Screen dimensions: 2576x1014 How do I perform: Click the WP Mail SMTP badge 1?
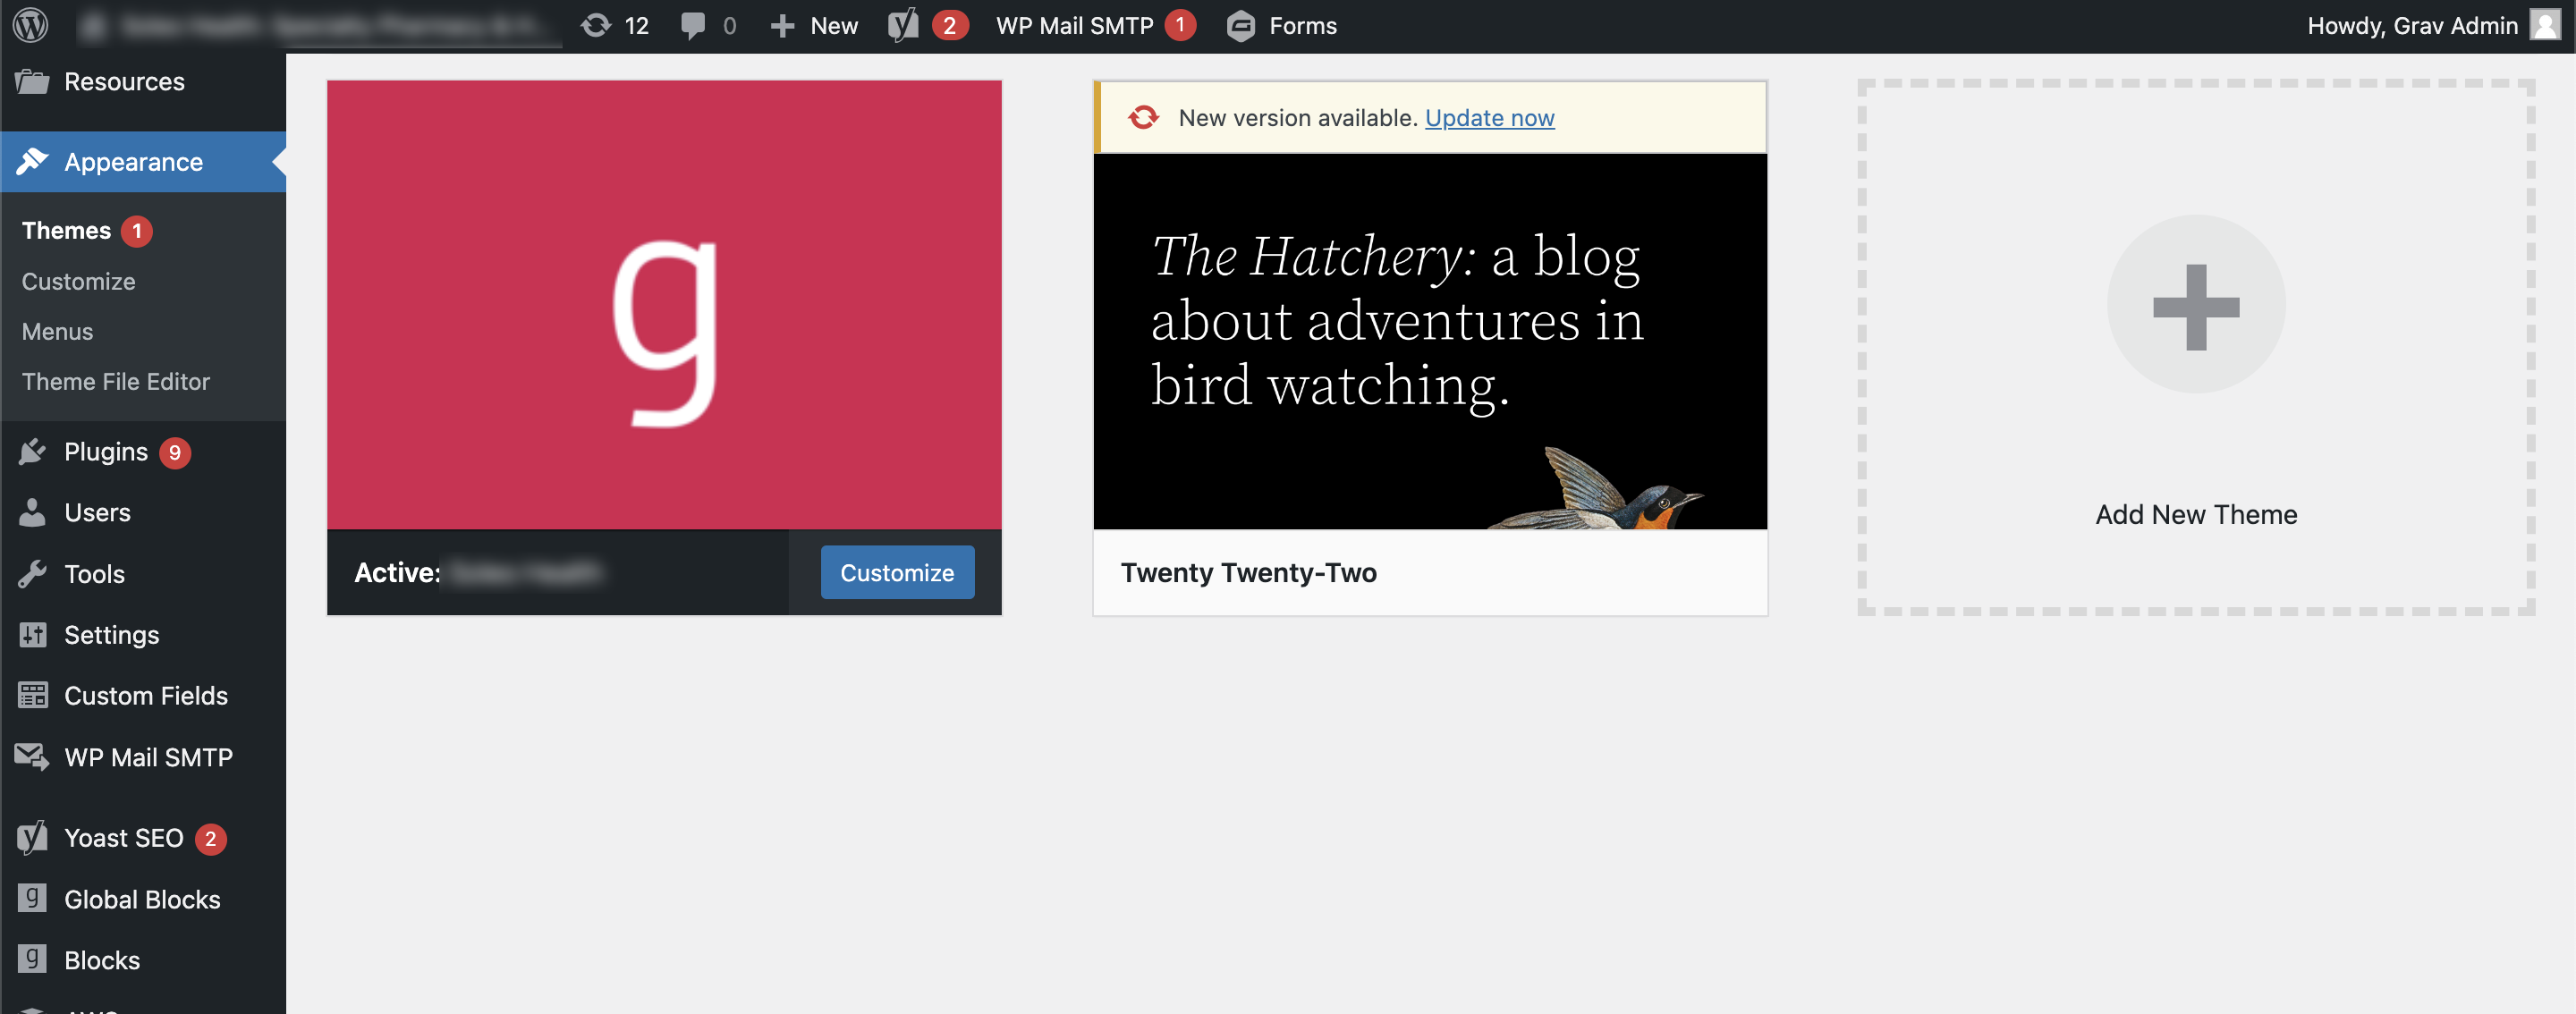(1180, 26)
